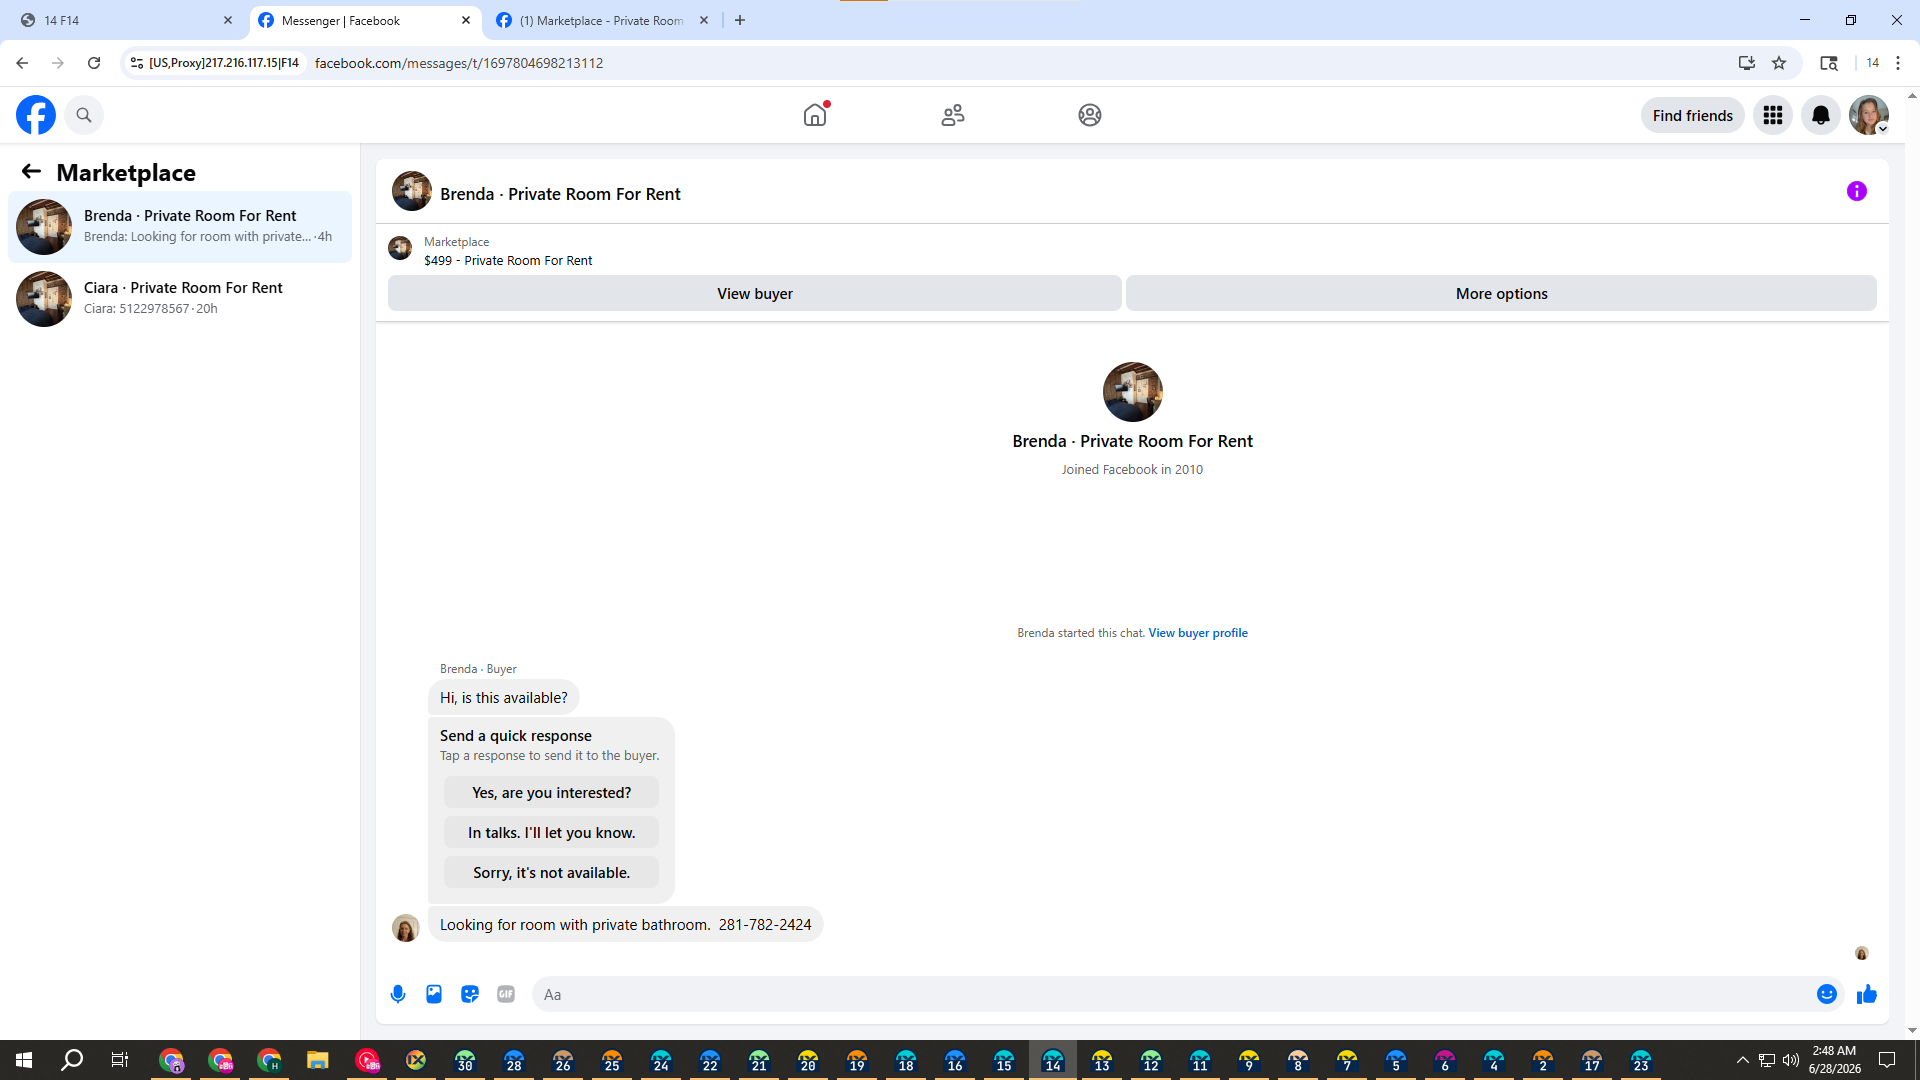Open the Windows notification center
The width and height of the screenshot is (1920, 1080).
(x=1887, y=1060)
